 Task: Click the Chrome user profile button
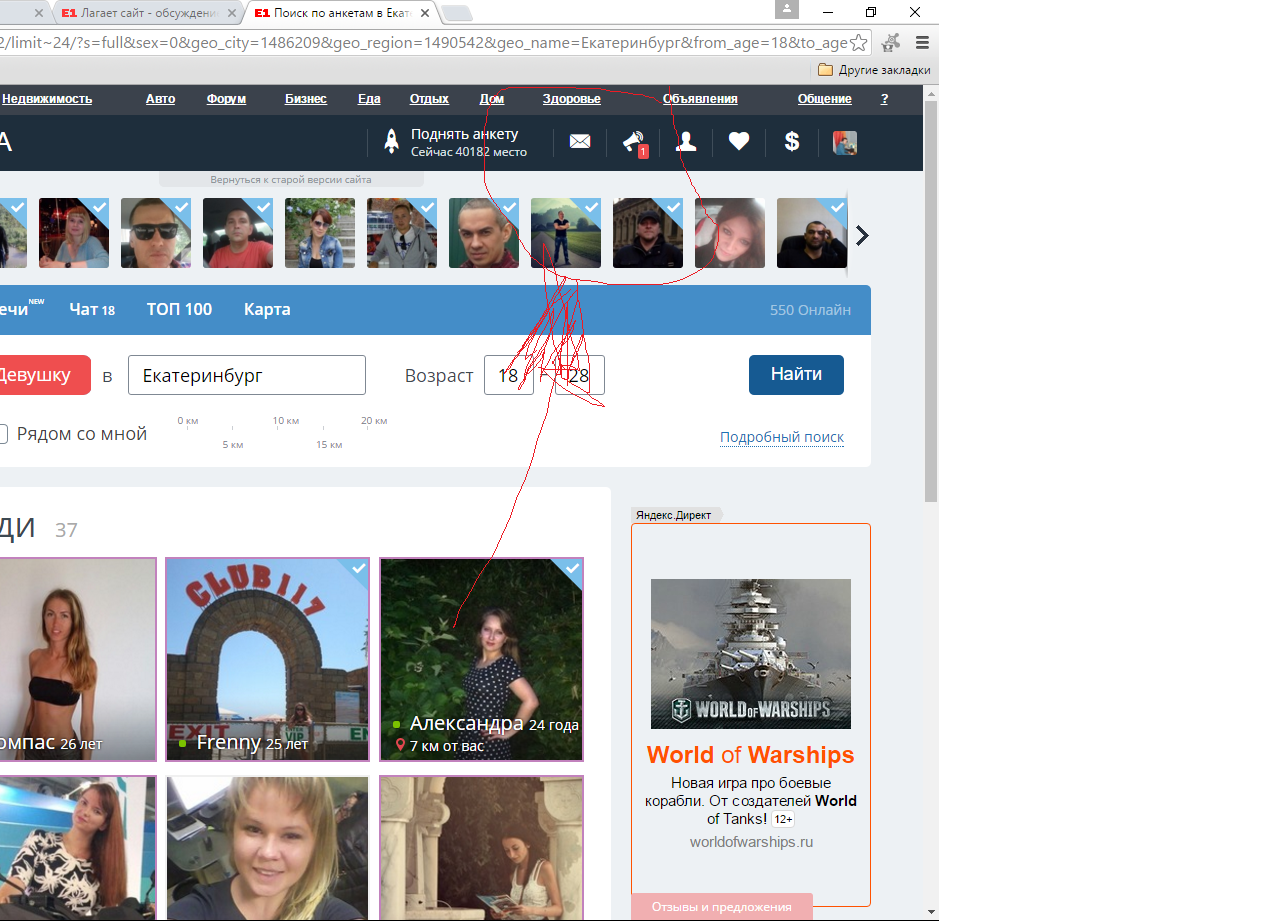click(x=787, y=10)
